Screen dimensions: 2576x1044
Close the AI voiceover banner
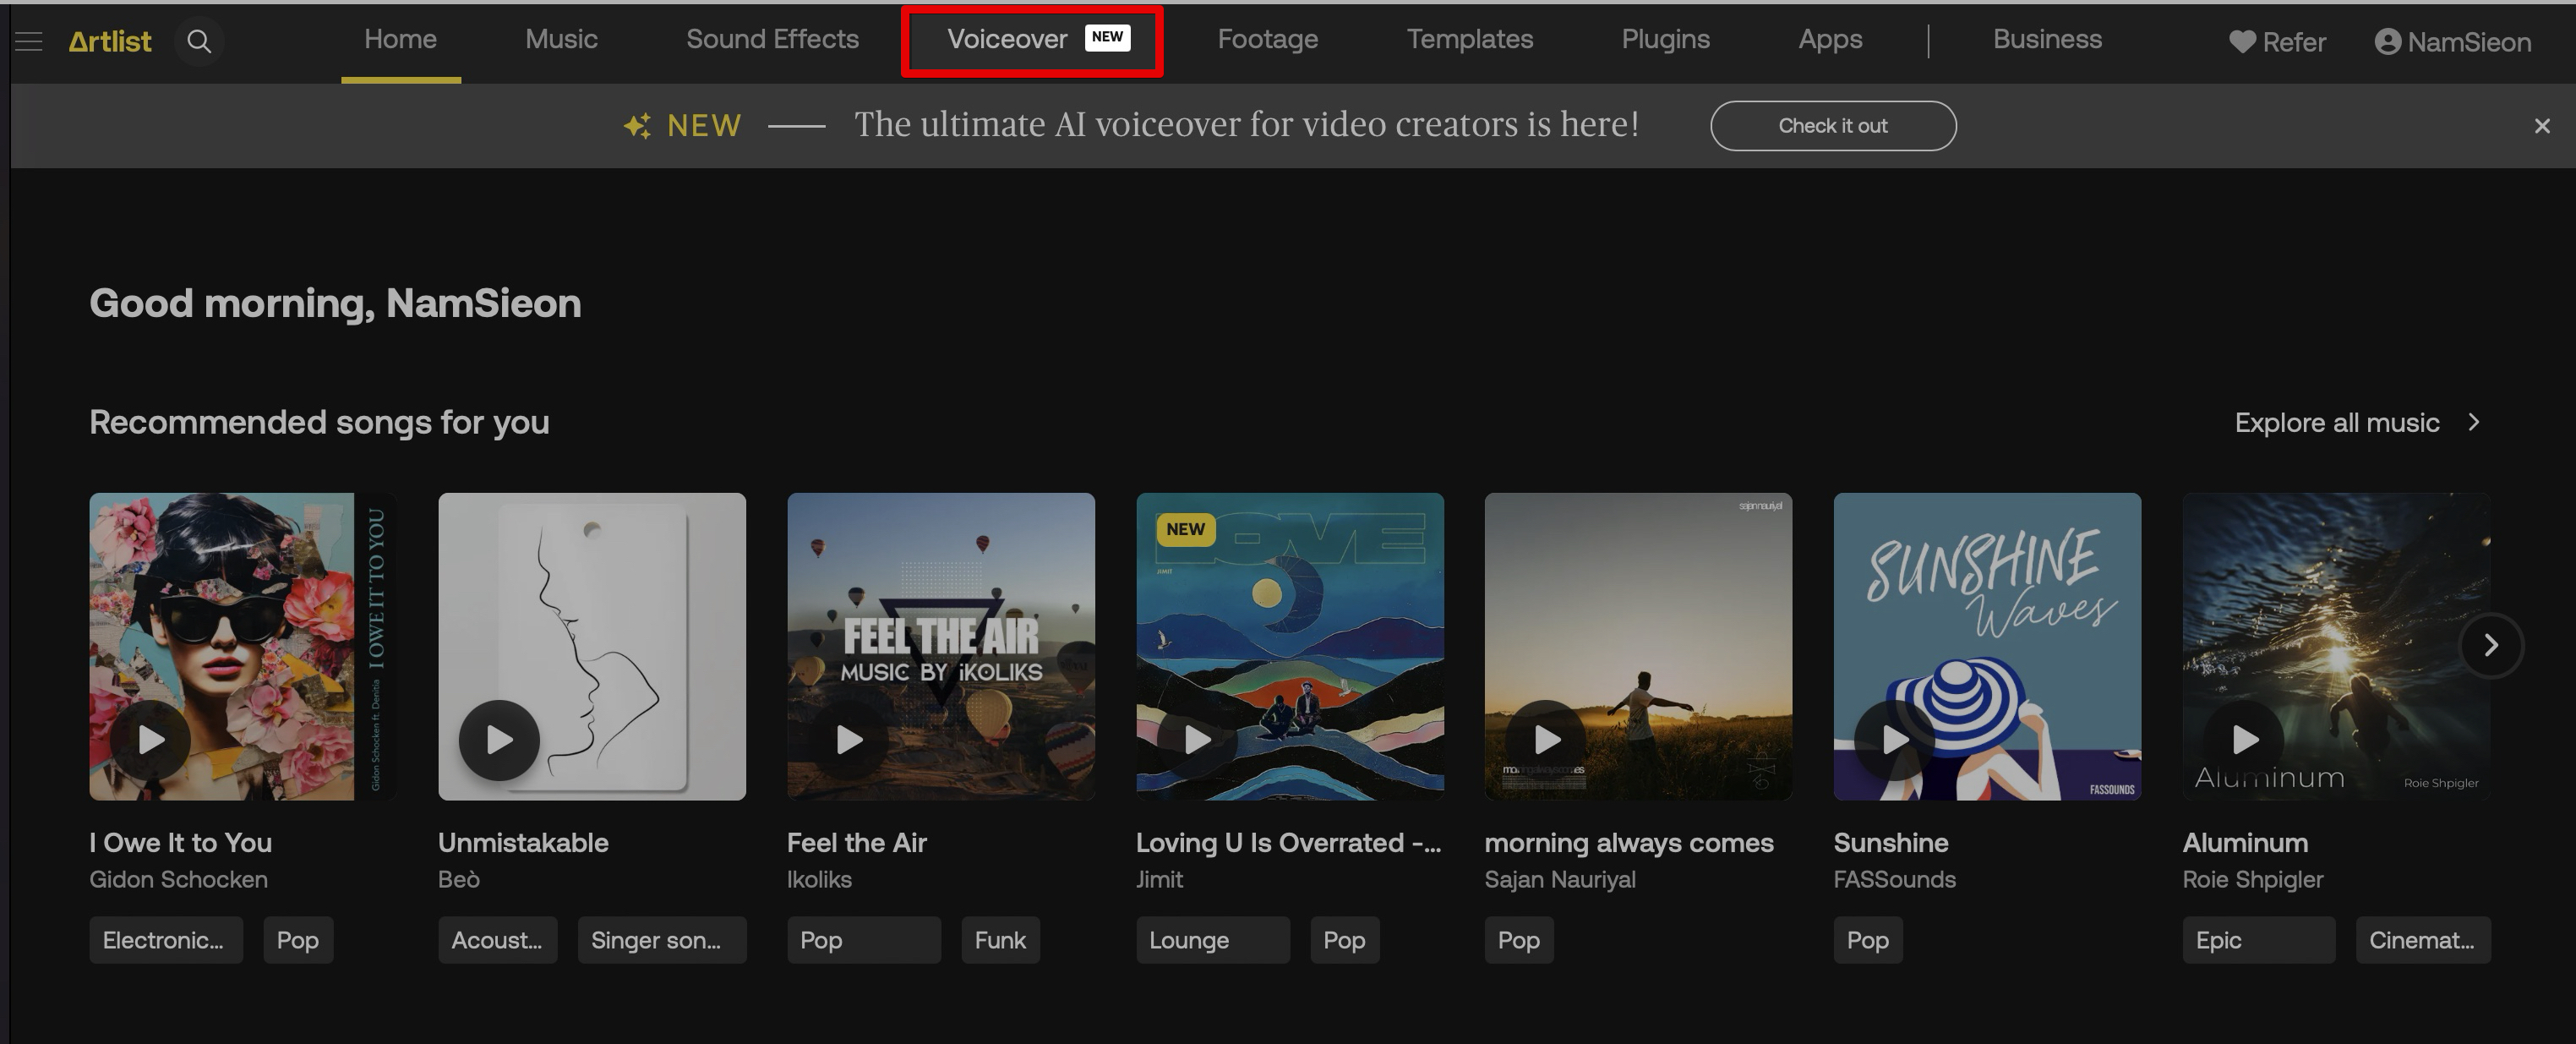click(2541, 126)
